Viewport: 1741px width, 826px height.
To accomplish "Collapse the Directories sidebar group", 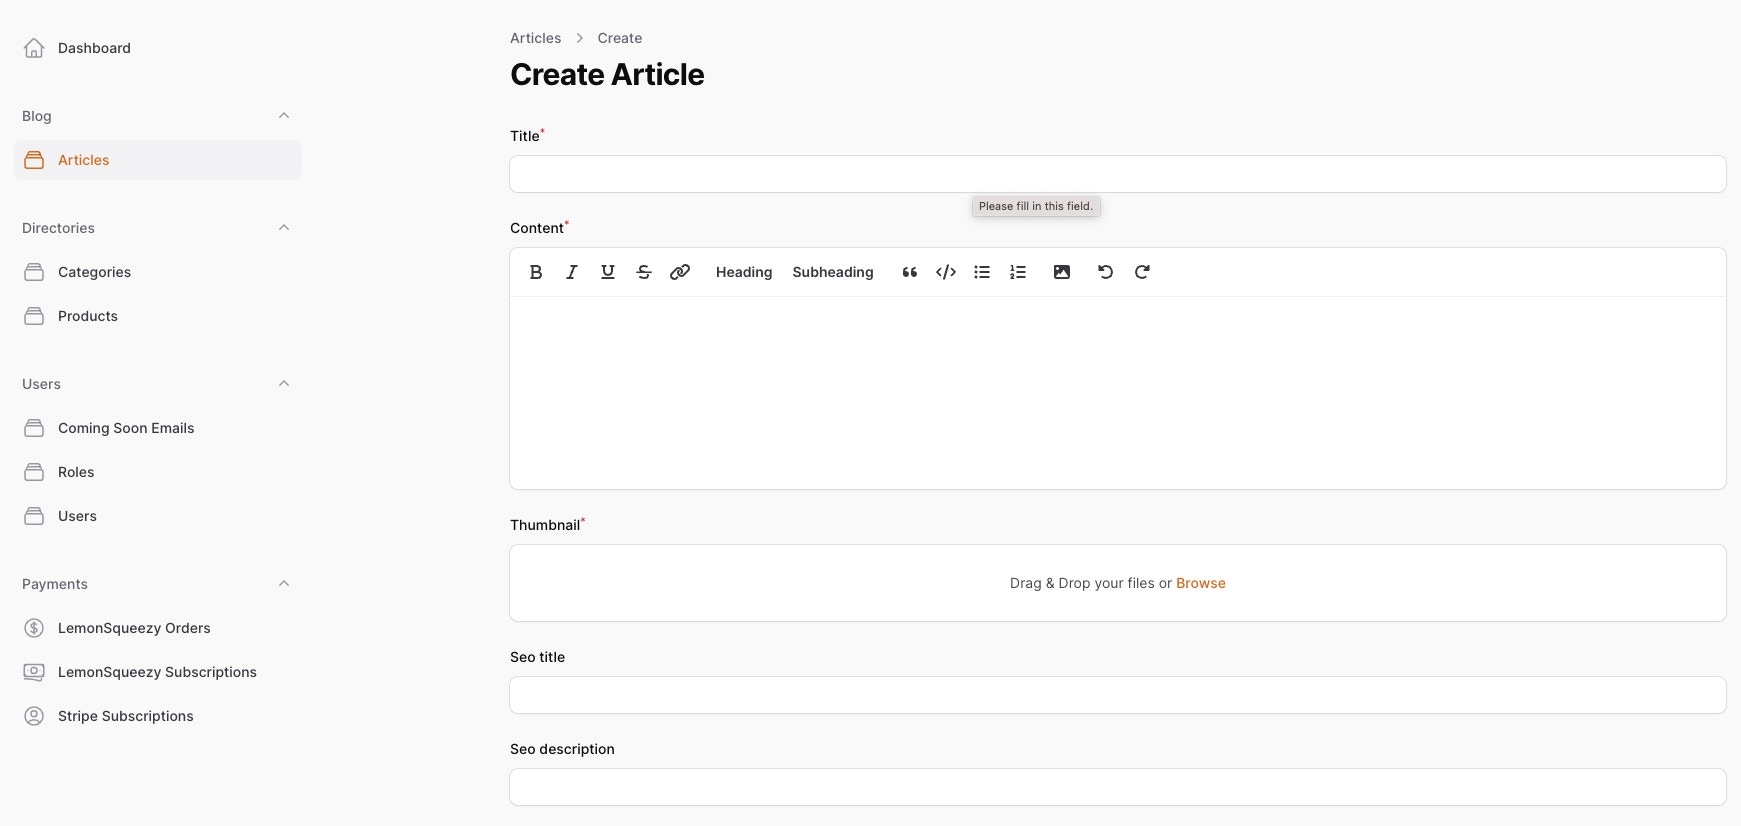I will point(284,228).
